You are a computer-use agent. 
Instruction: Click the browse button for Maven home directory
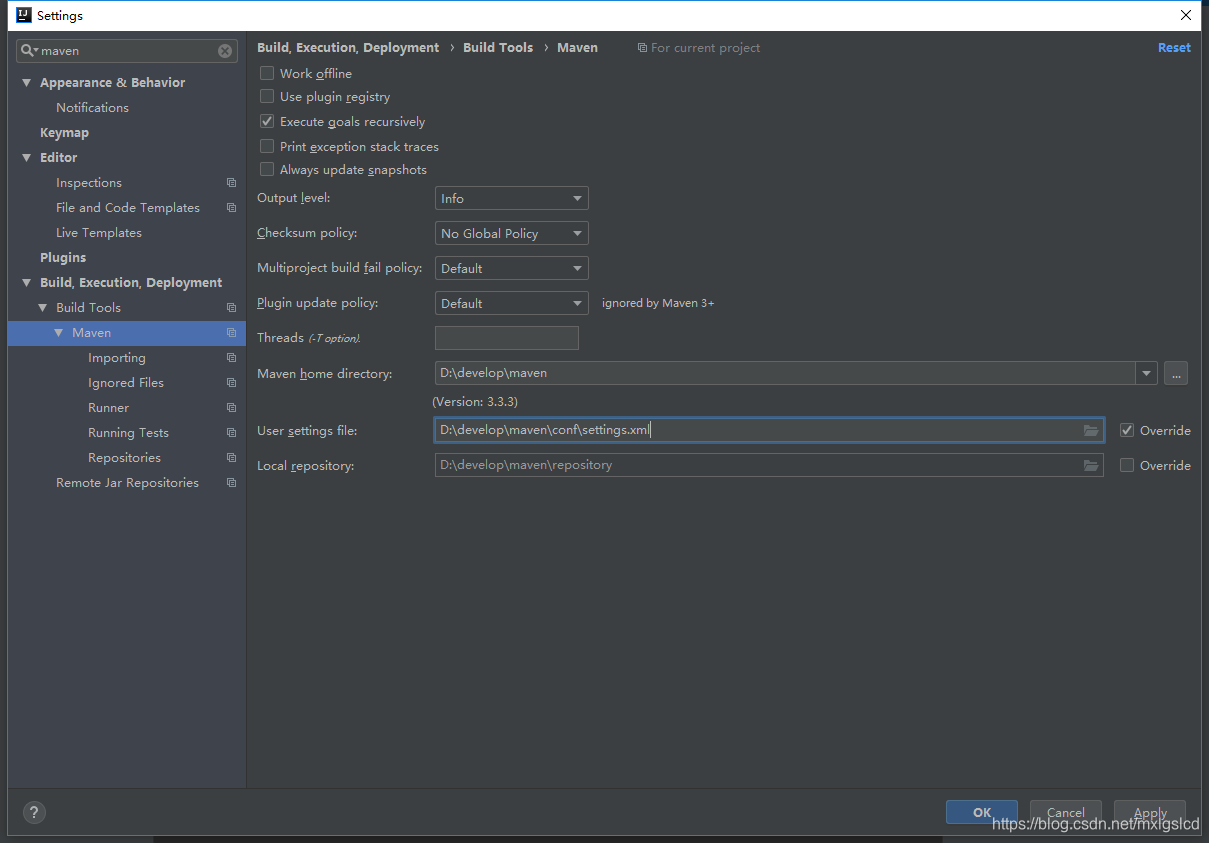tap(1176, 373)
